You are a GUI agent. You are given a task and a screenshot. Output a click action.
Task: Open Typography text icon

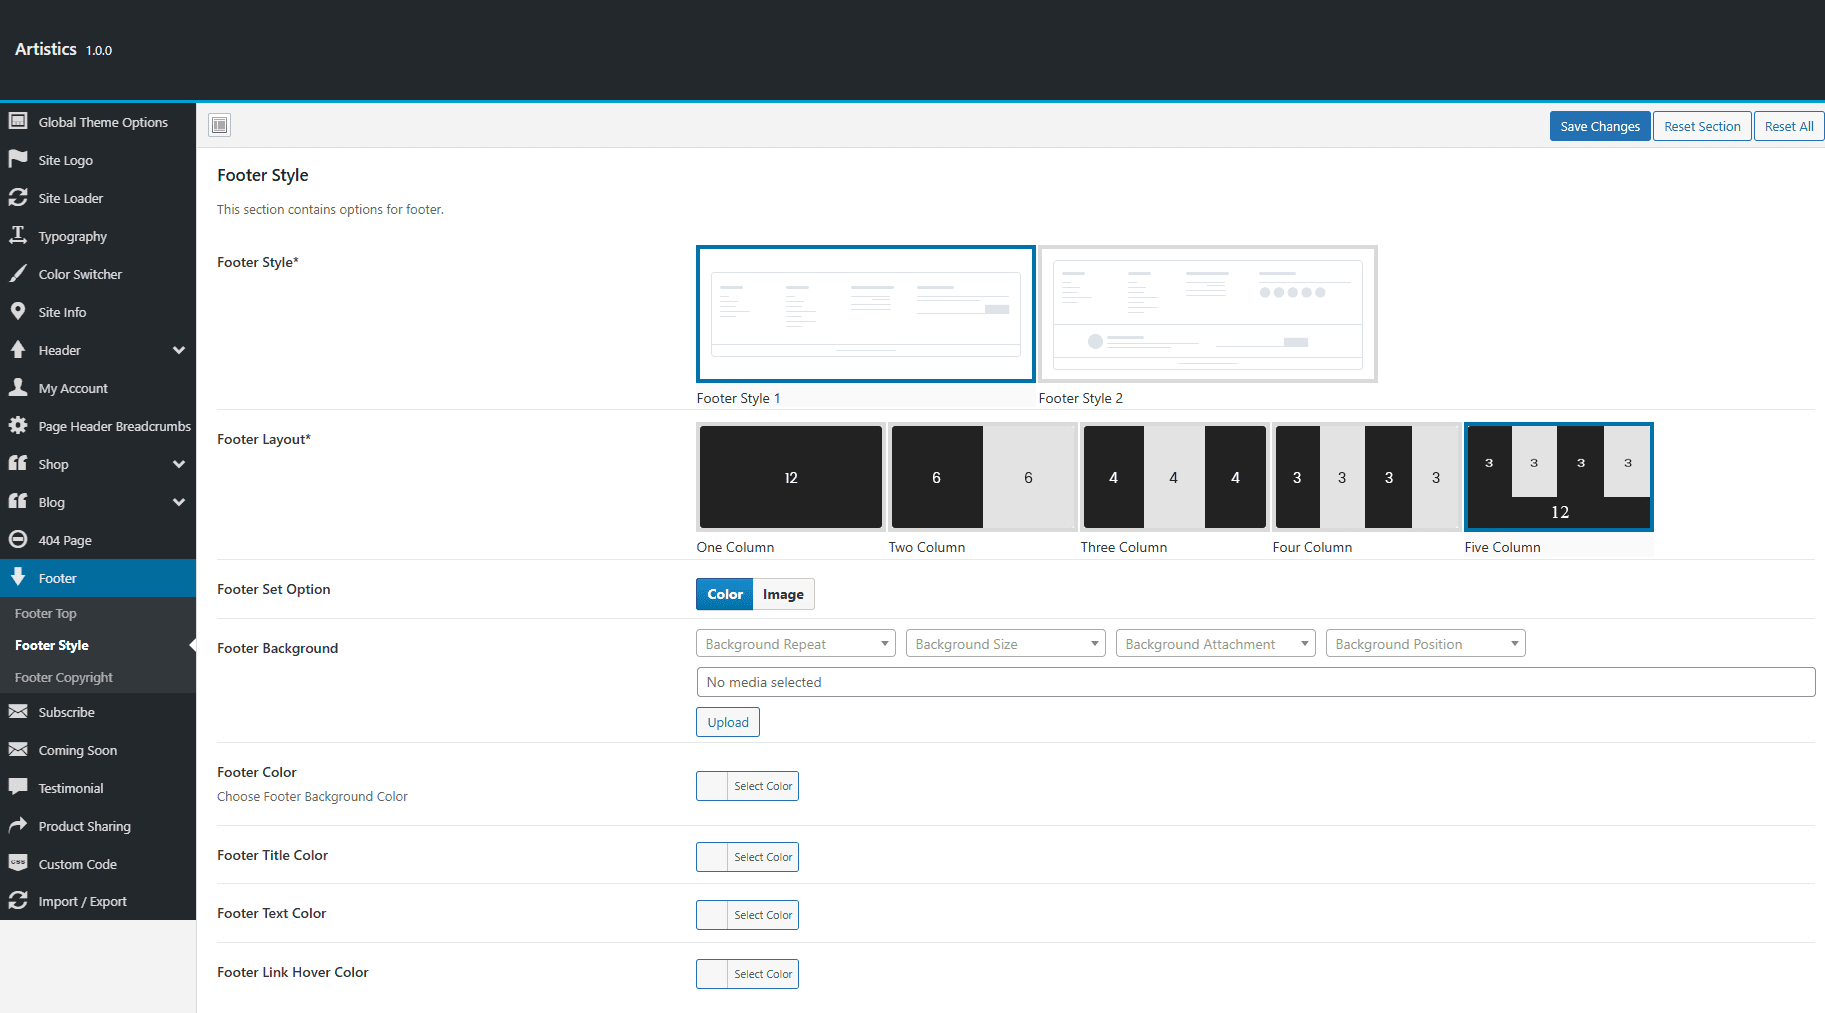tap(18, 235)
